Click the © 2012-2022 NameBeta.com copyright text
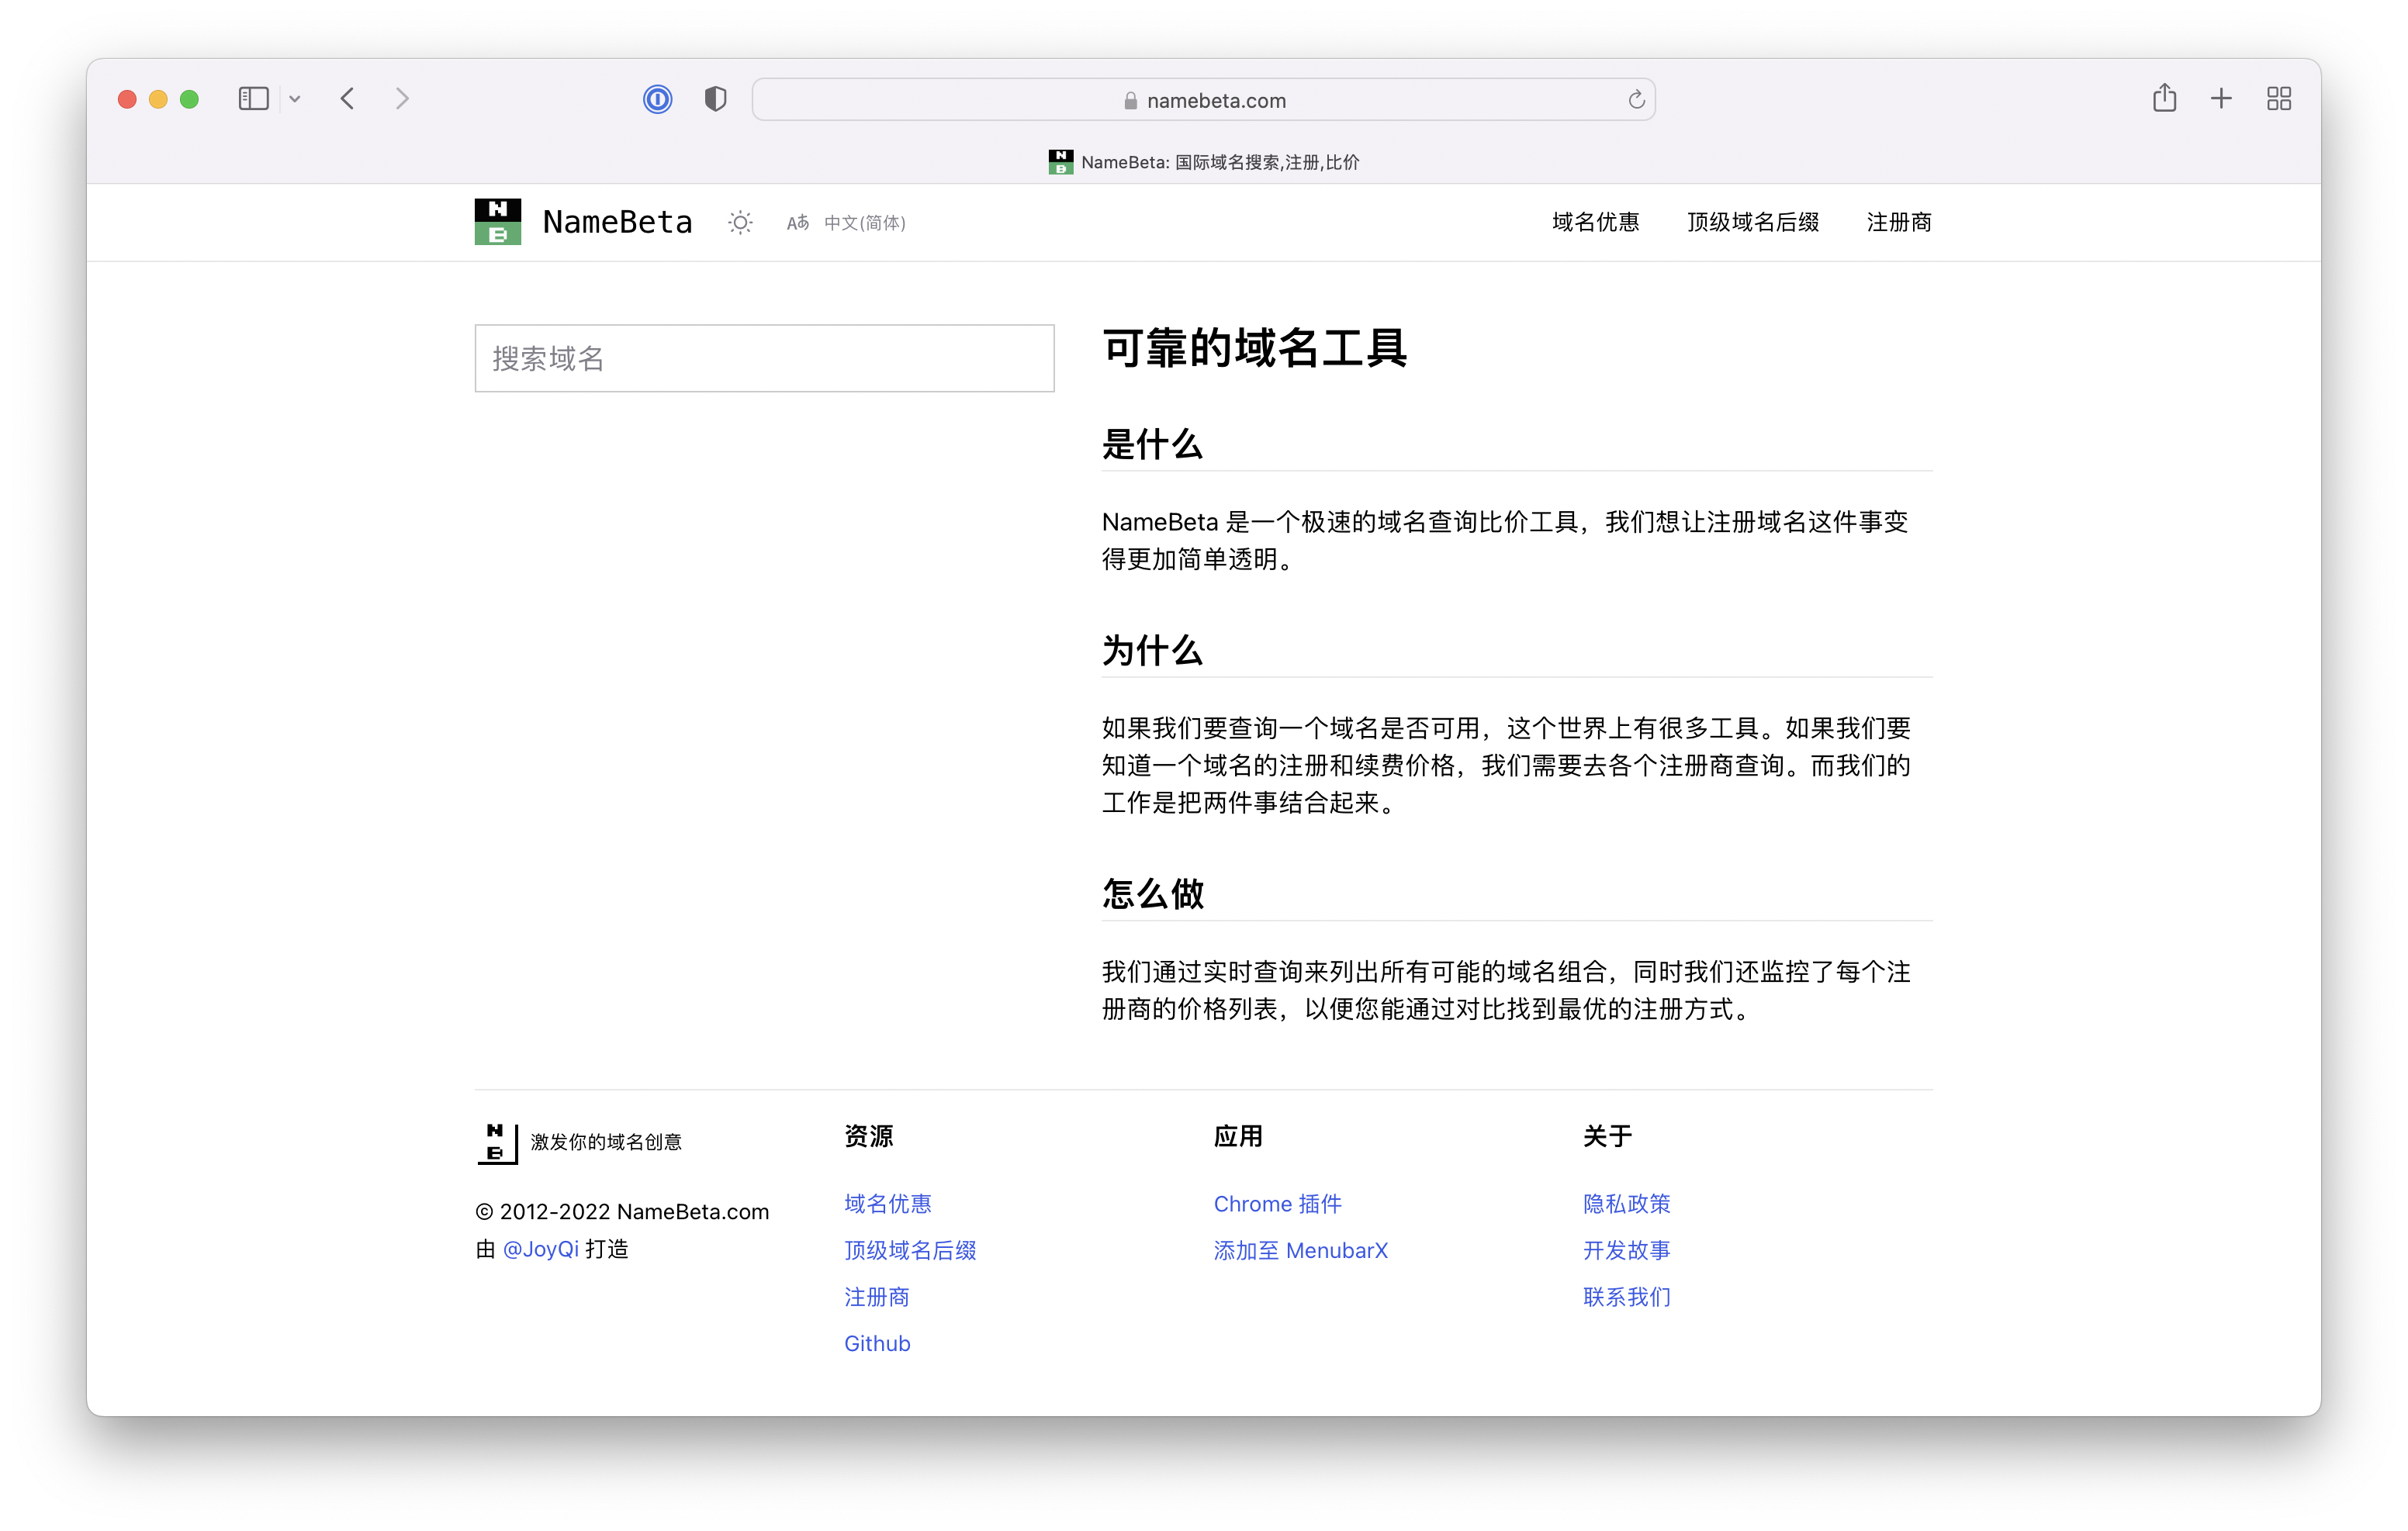Viewport: 2408px width, 1531px height. click(622, 1211)
